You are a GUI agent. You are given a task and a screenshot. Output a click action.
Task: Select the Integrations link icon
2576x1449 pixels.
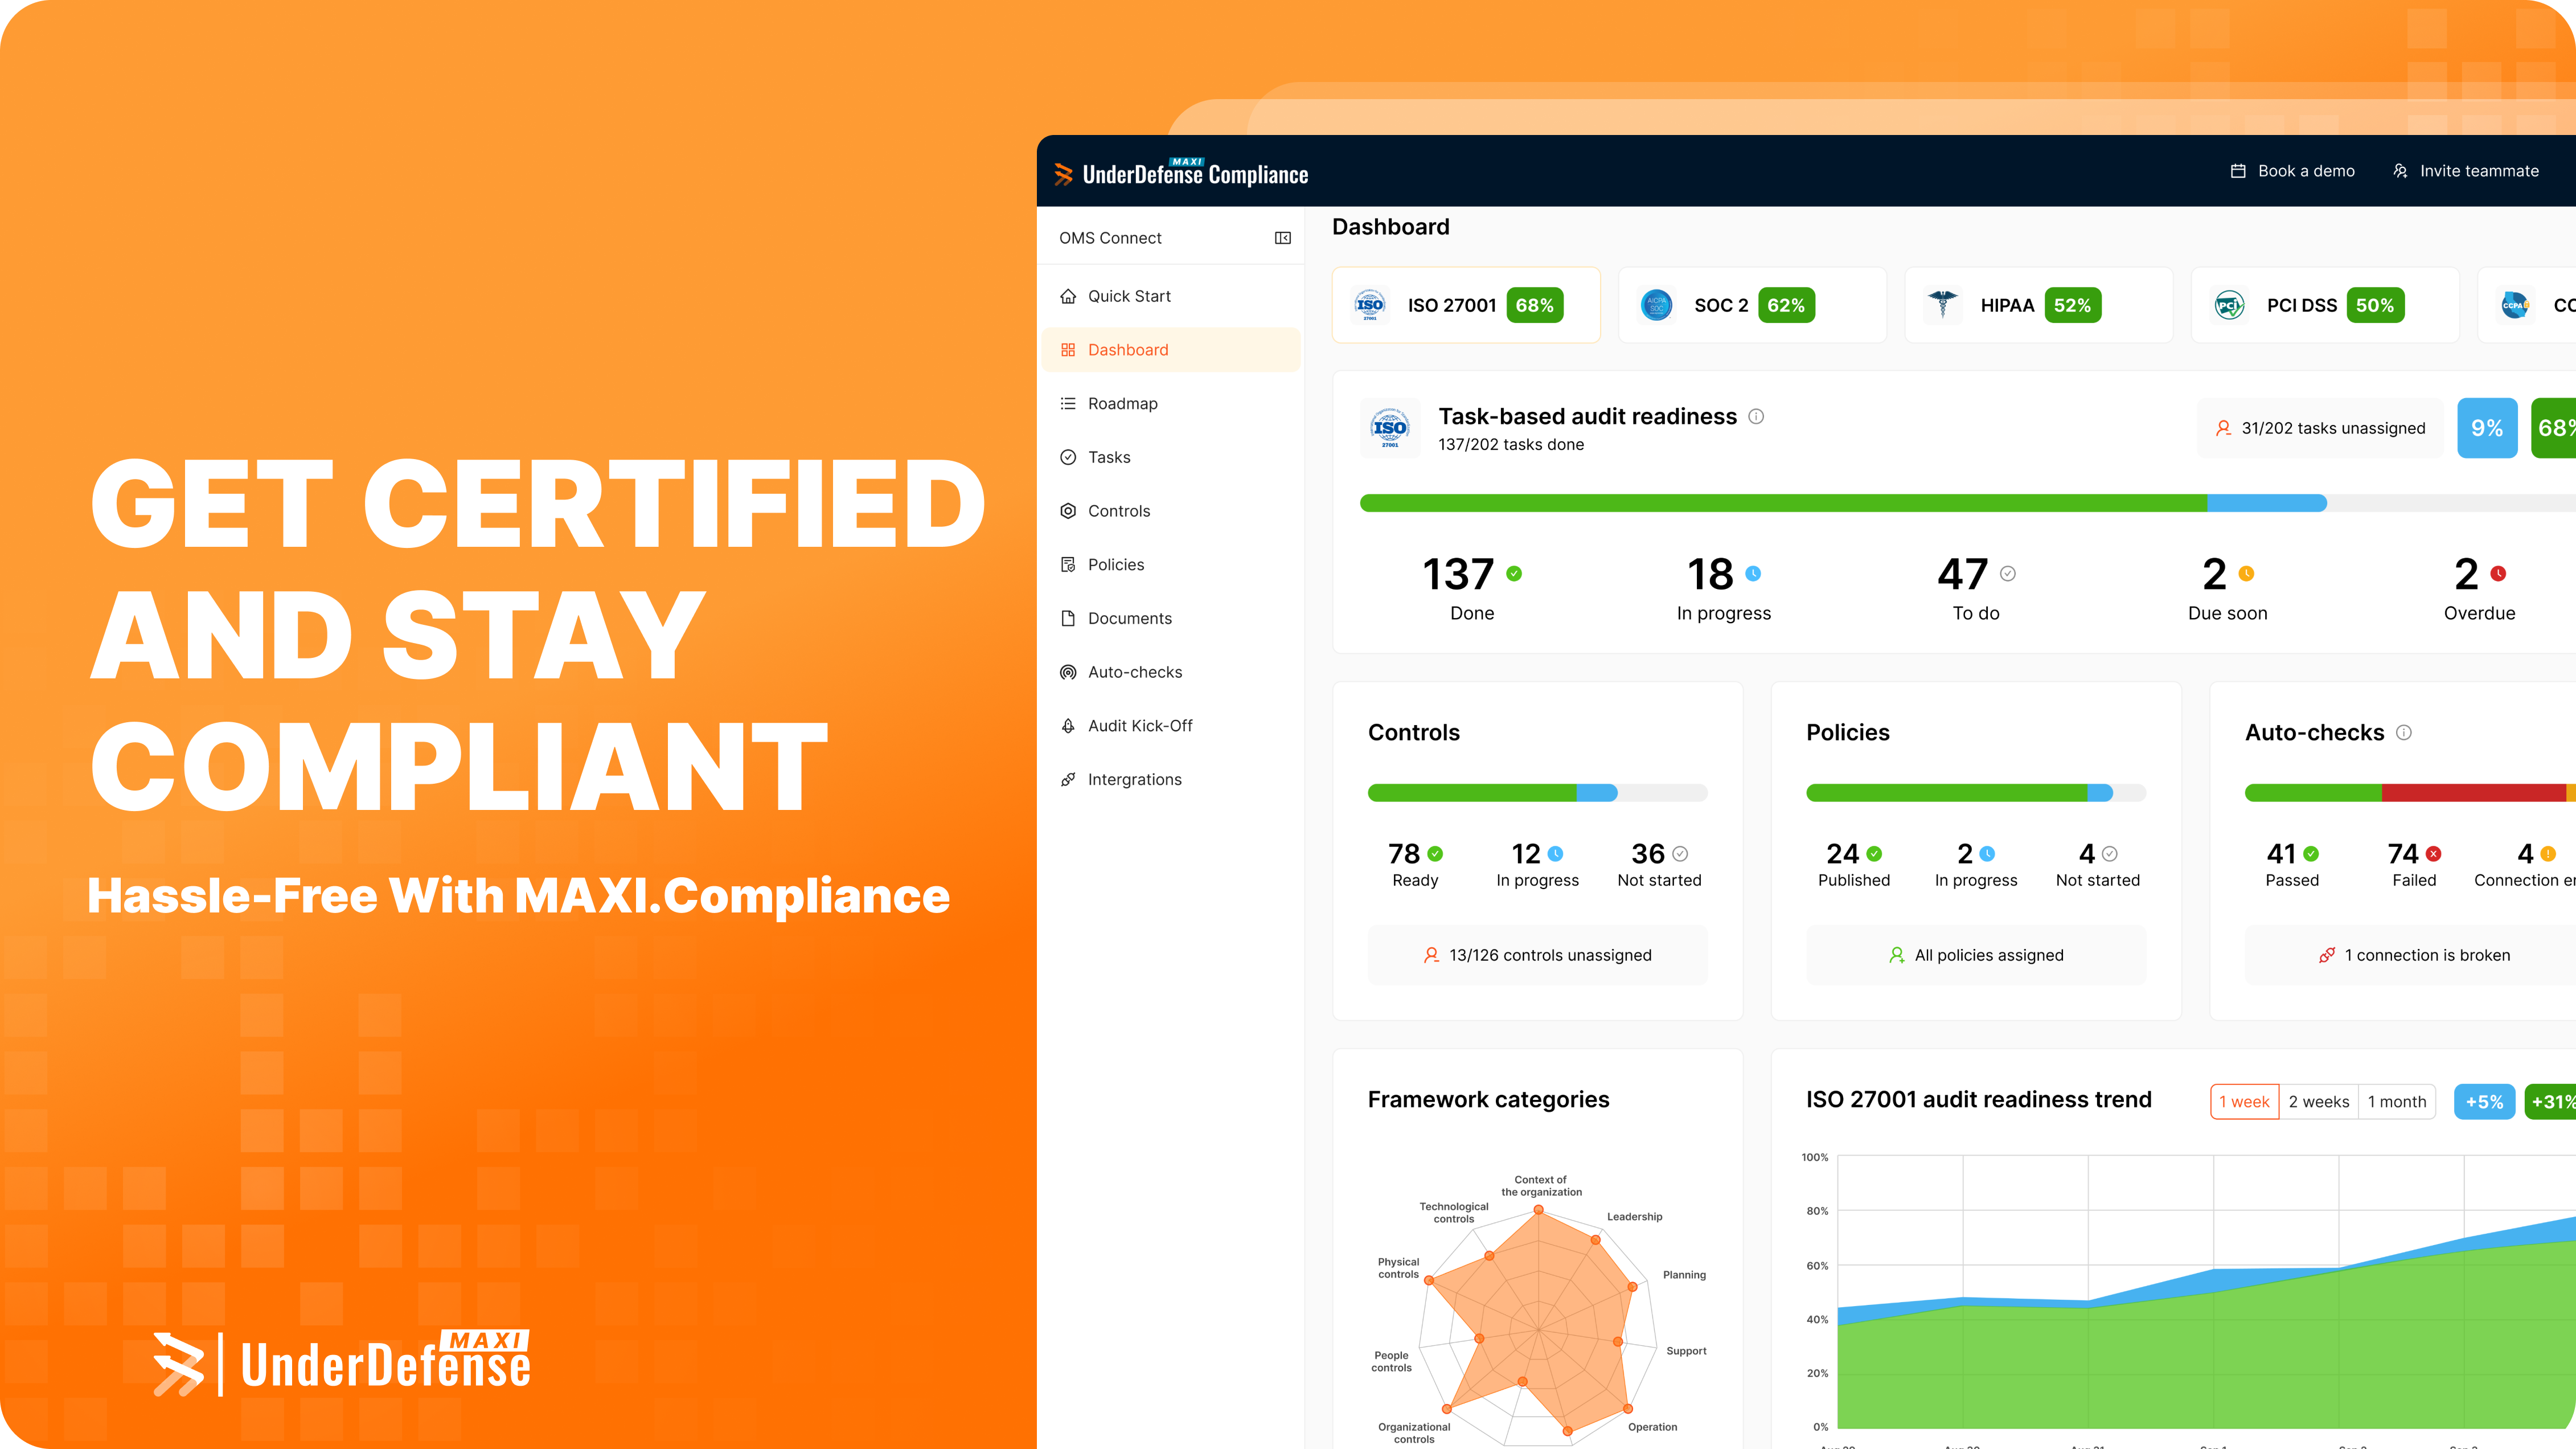point(1069,779)
